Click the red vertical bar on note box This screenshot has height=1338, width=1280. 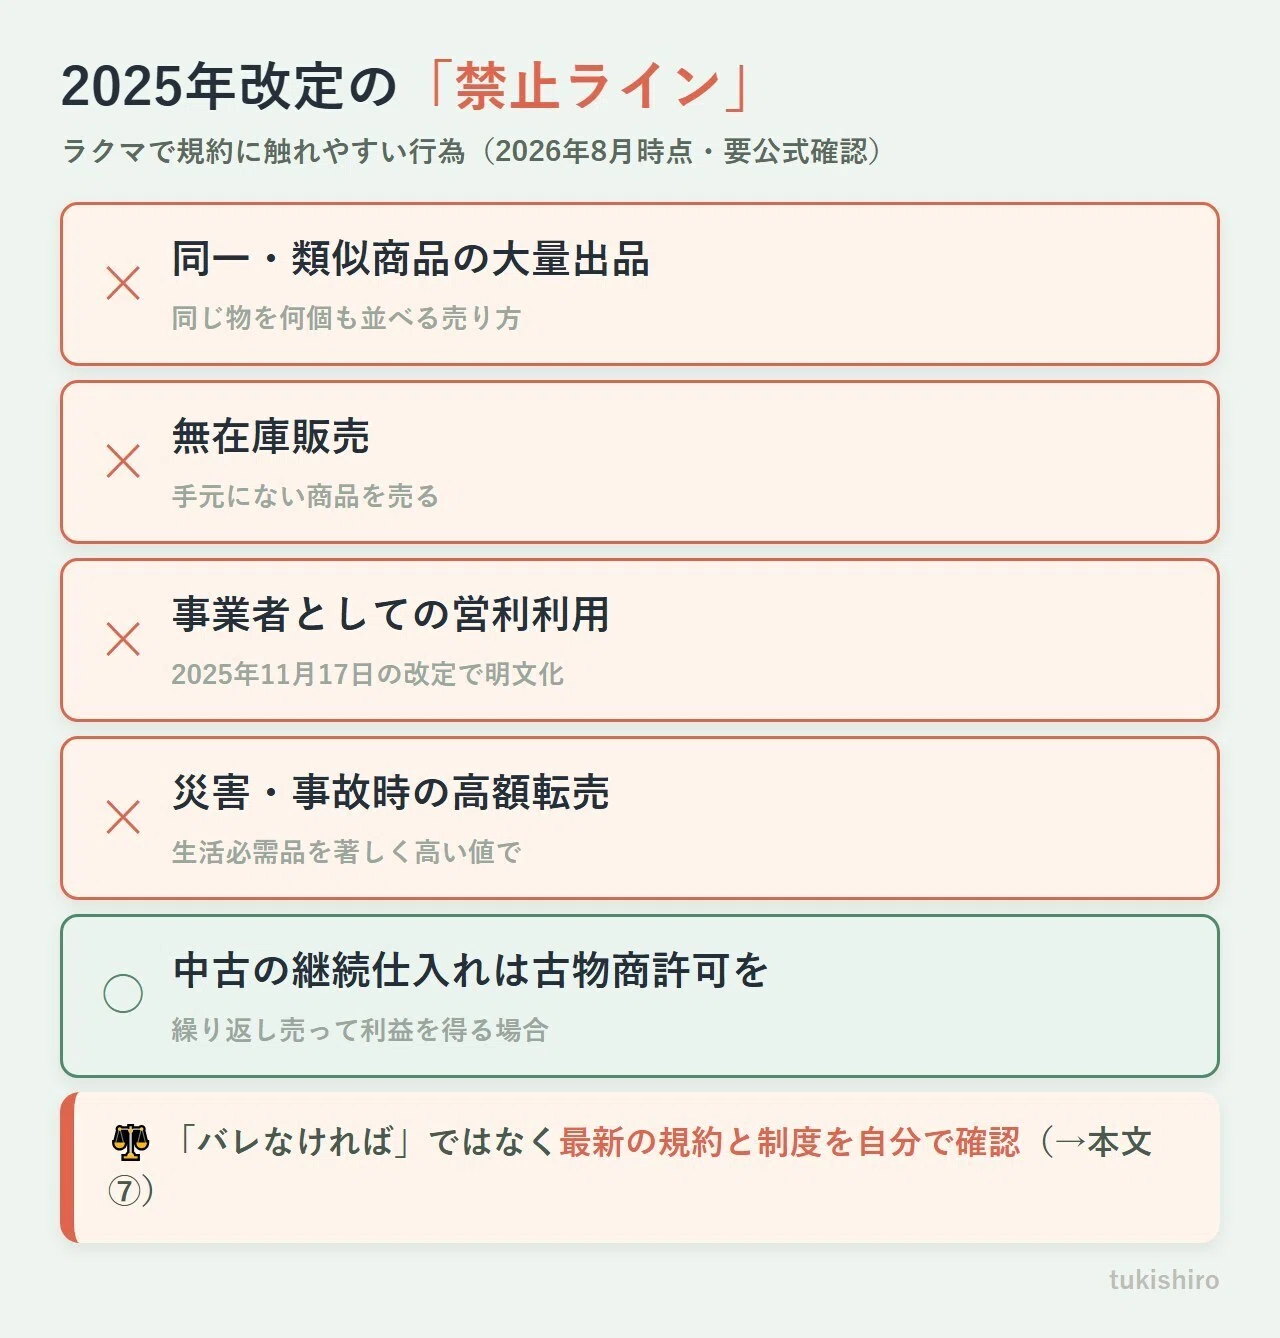pos(68,1168)
